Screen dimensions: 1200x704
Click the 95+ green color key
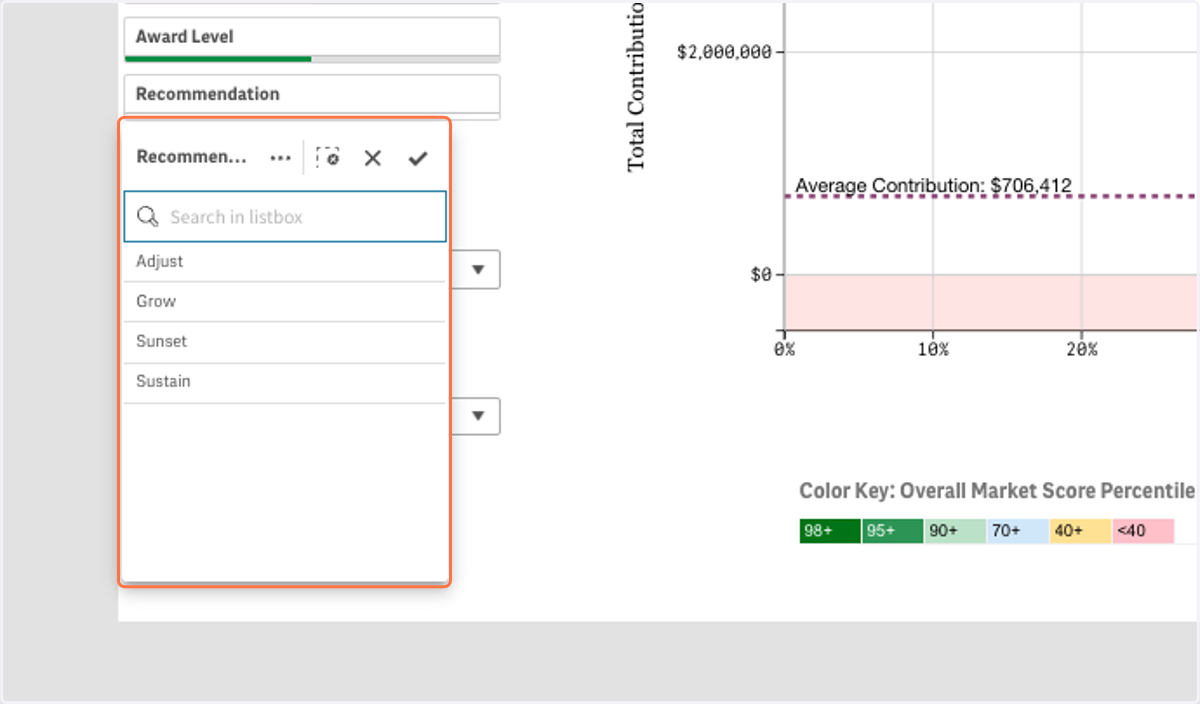893,531
